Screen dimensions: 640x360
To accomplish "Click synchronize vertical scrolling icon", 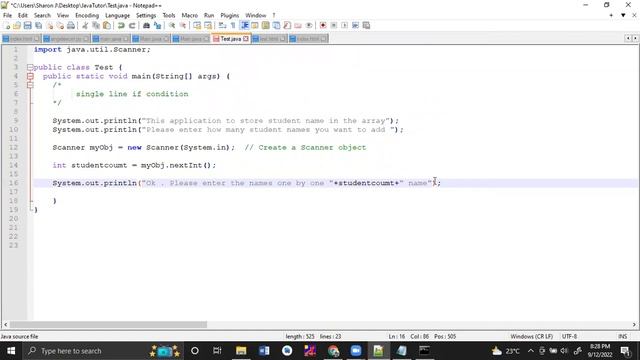I will click(x=197, y=25).
